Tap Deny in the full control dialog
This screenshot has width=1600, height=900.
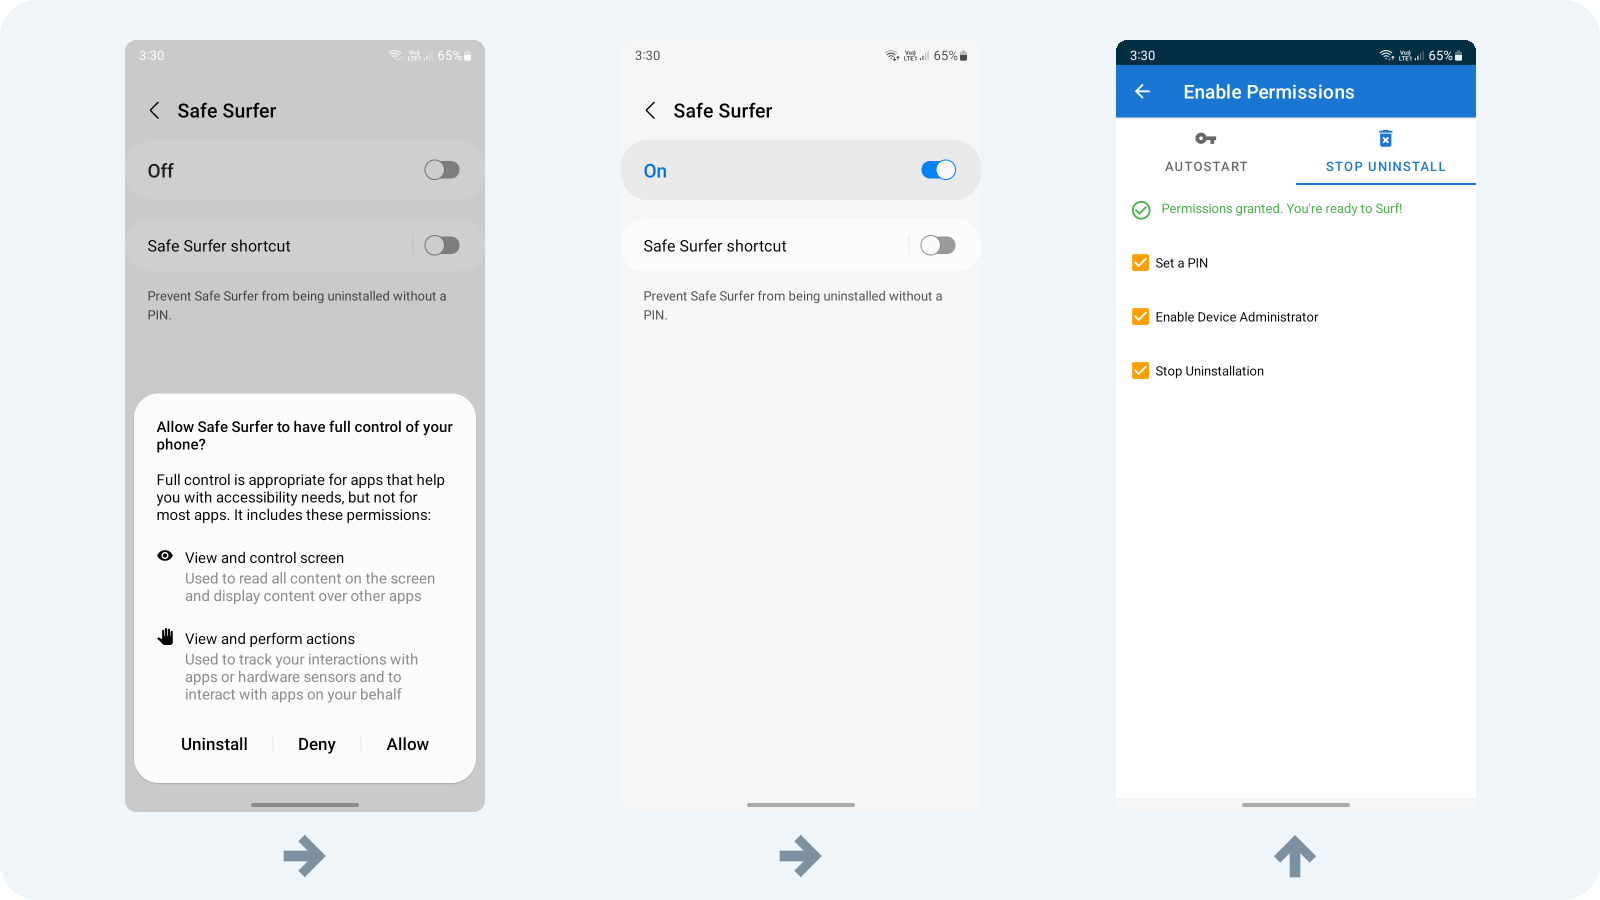click(x=316, y=744)
